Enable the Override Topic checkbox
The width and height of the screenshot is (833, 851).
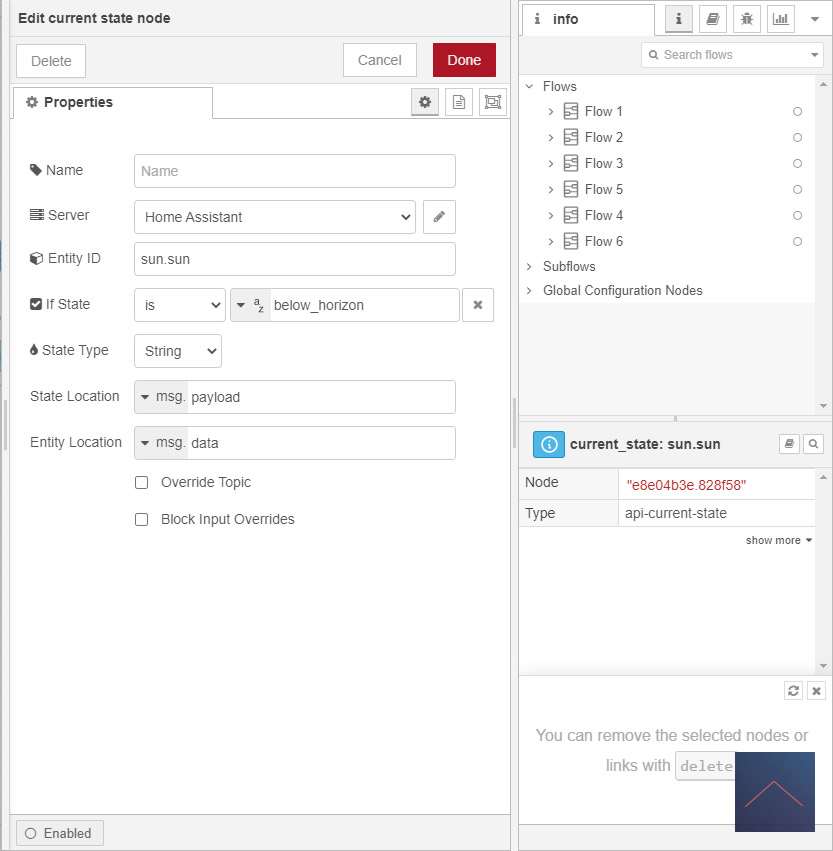[142, 483]
